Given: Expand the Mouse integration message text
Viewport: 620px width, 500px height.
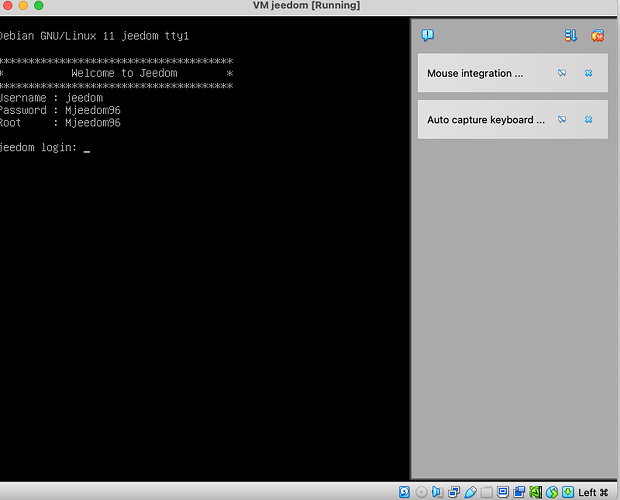Looking at the screenshot, I should 475,74.
